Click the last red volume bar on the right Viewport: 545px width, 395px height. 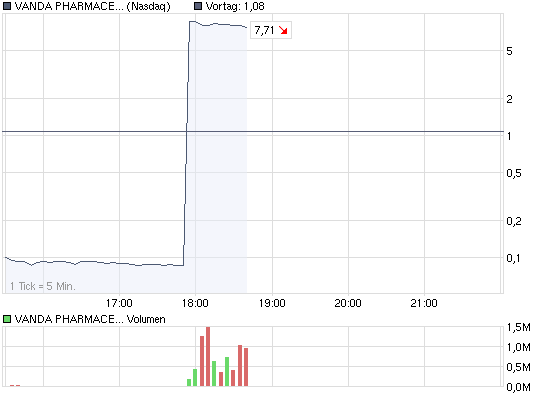[246, 367]
